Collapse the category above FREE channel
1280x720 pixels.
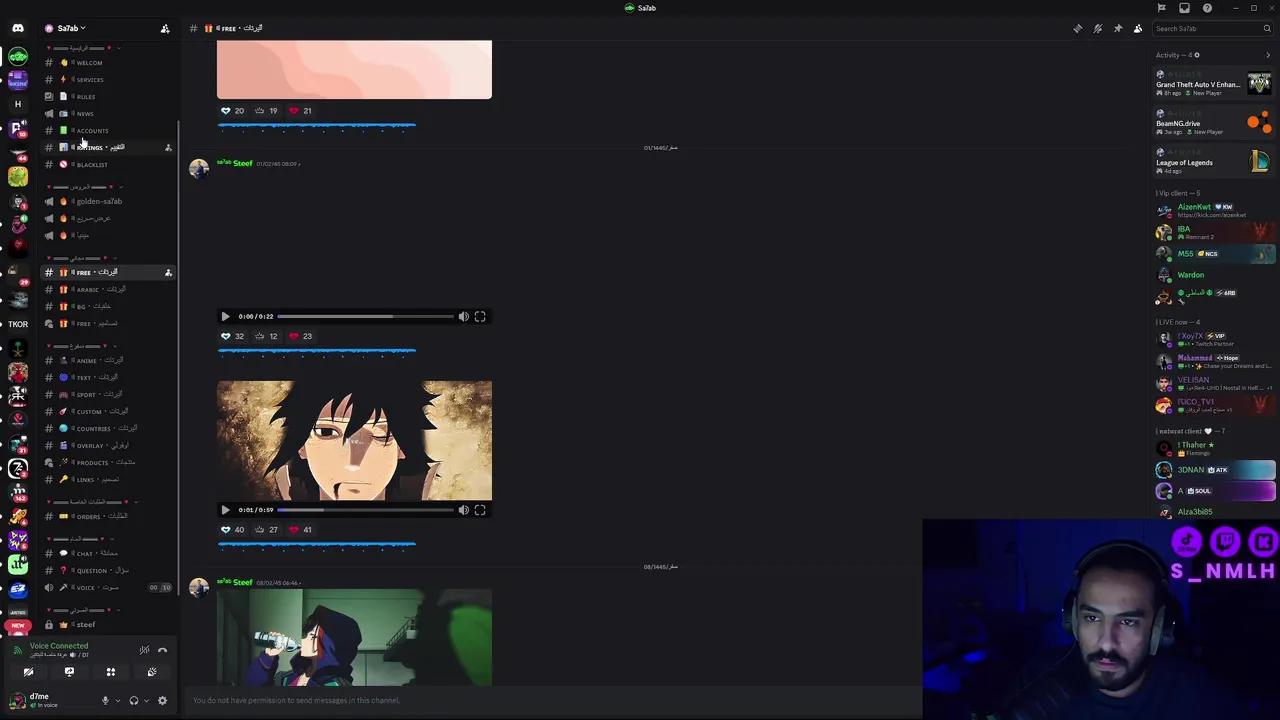tap(82, 257)
